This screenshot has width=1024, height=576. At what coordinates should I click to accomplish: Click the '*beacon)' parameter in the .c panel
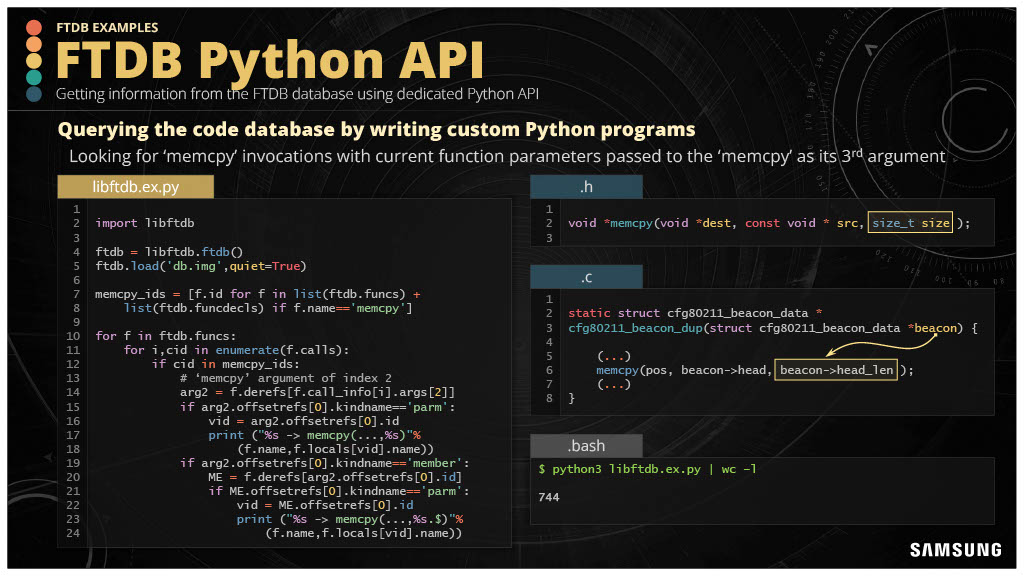click(x=935, y=328)
